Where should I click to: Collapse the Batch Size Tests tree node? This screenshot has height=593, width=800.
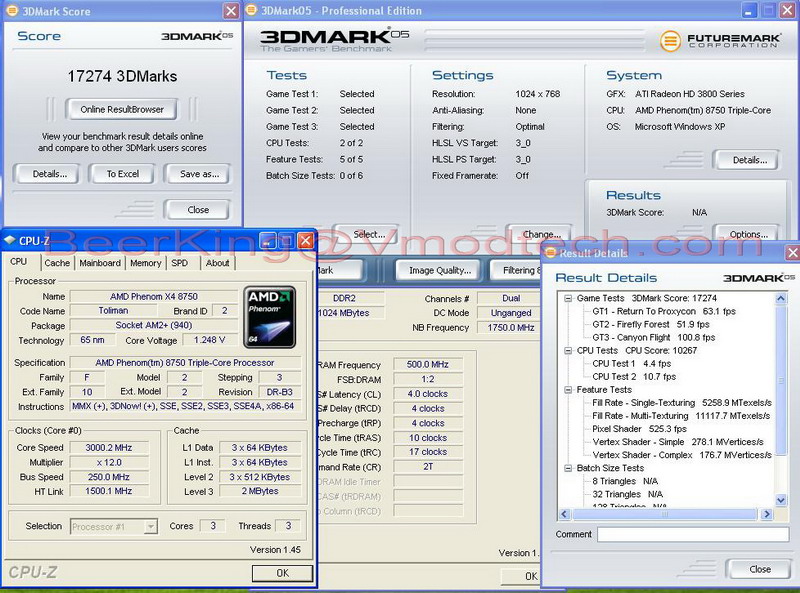coord(568,468)
